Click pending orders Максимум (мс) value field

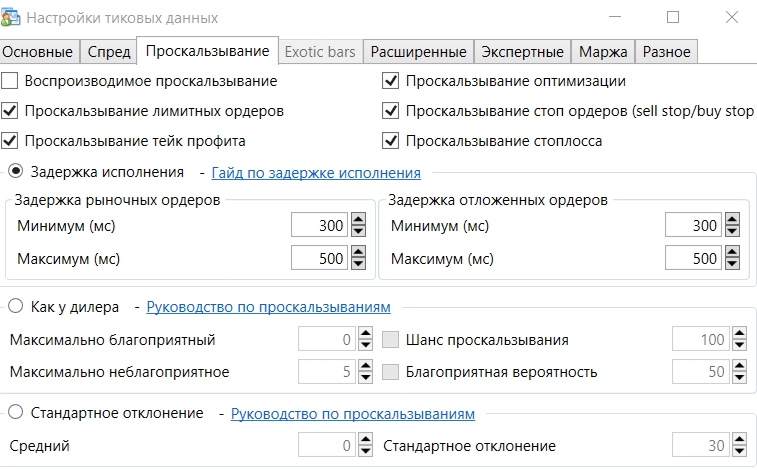tap(693, 258)
